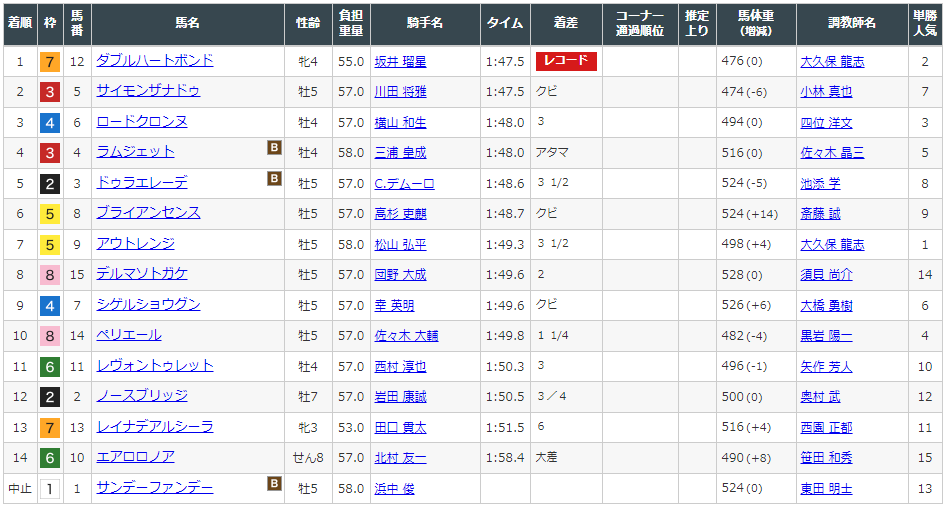Click green frame 6 box in エアロロノア's row
This screenshot has height=507, width=945.
pos(49,458)
